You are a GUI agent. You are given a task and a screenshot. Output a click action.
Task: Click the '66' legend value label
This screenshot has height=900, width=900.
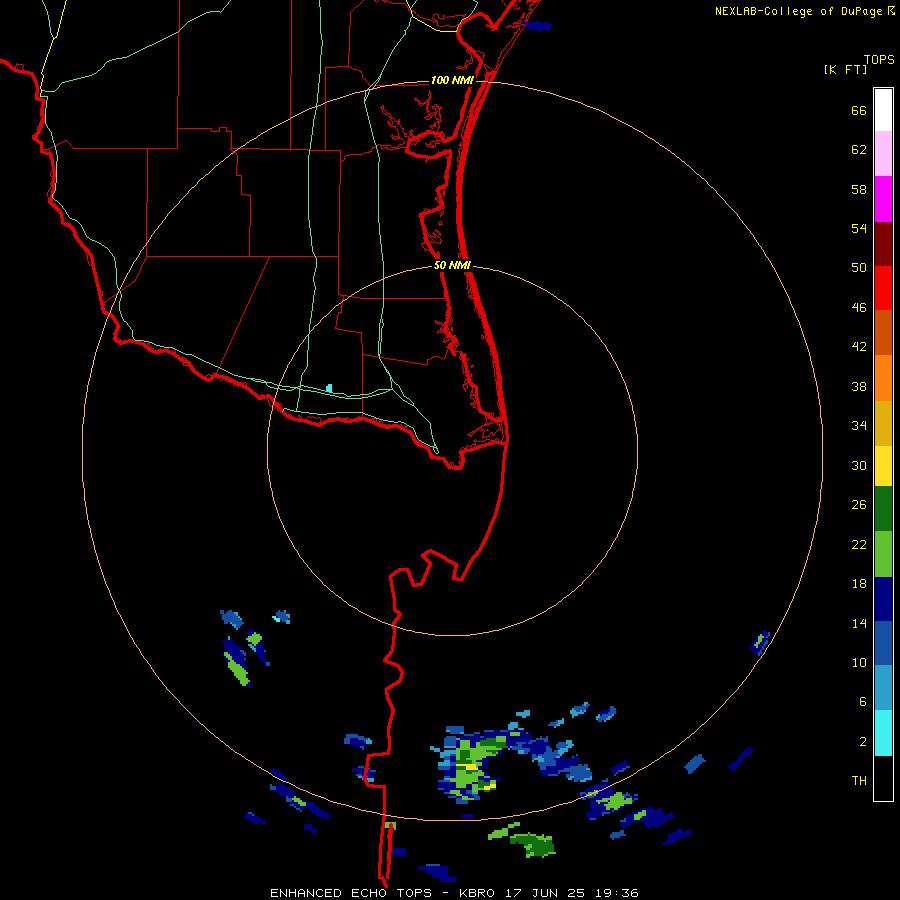point(859,111)
